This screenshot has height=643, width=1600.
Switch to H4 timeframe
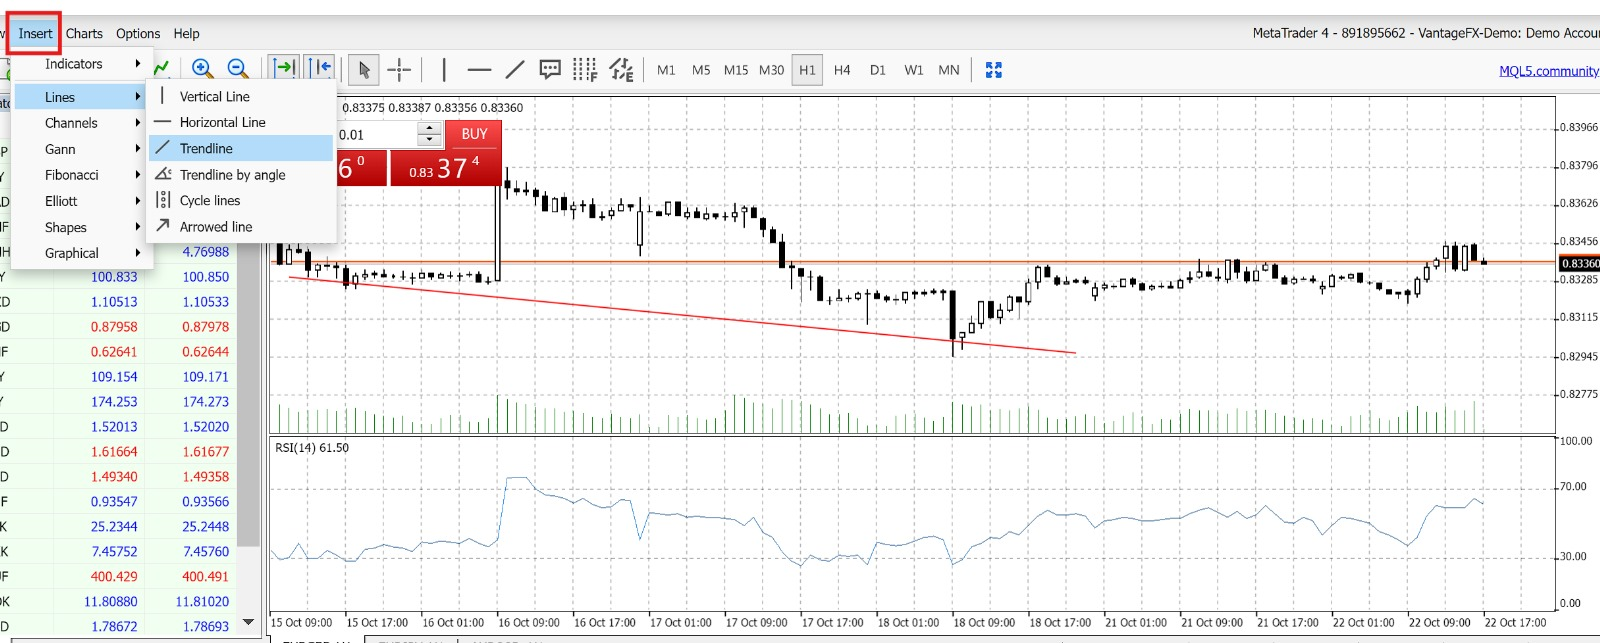[842, 70]
